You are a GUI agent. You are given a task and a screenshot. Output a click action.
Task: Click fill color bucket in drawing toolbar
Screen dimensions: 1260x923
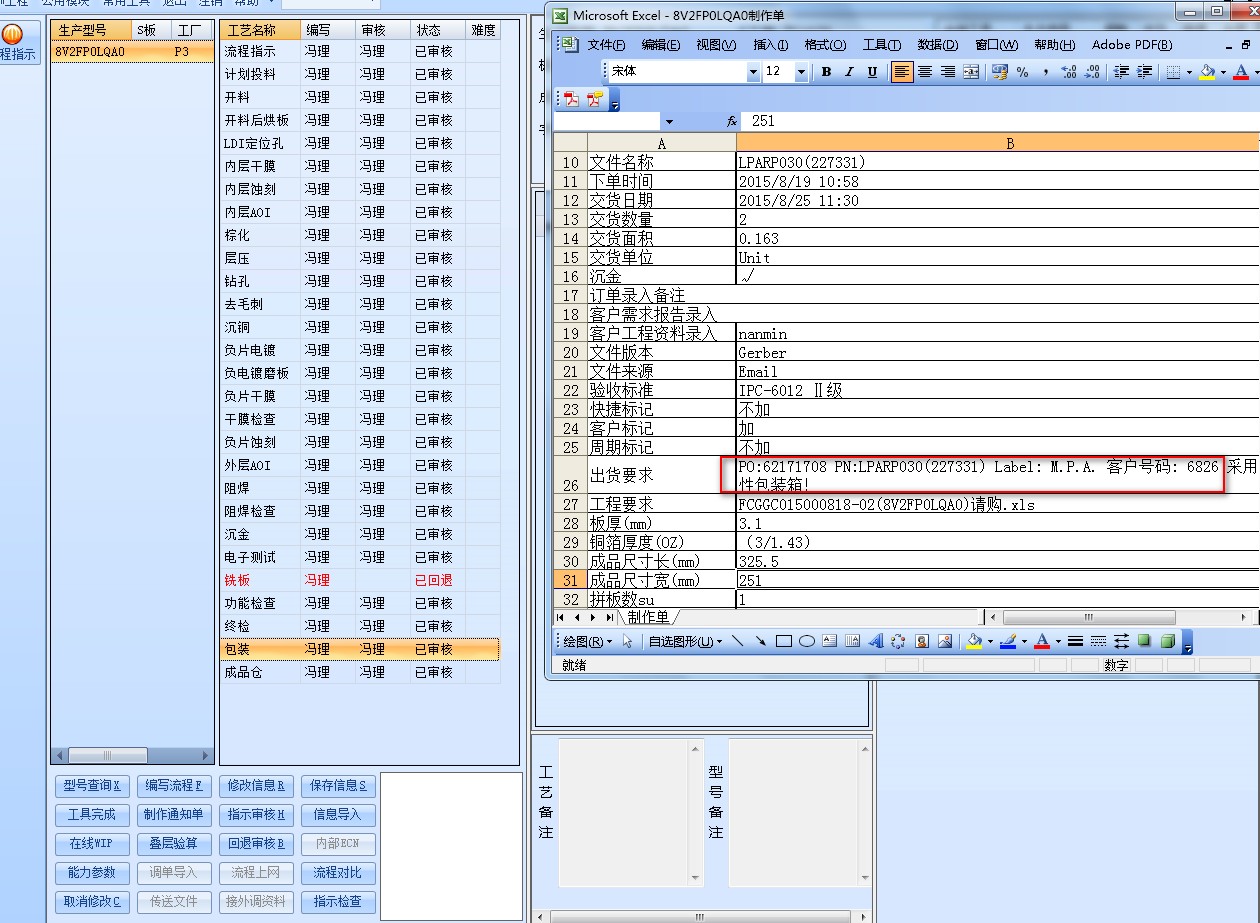(974, 641)
